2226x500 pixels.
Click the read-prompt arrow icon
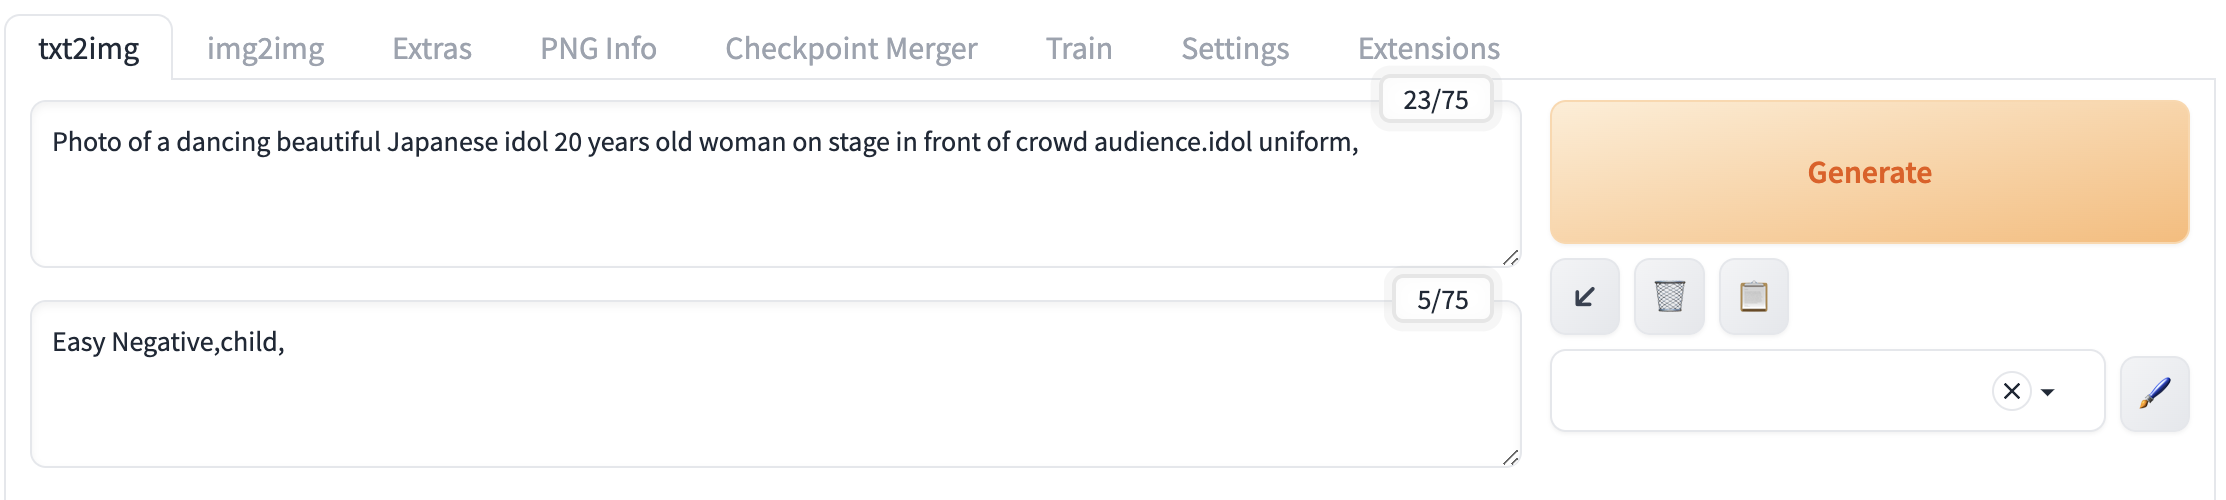[x=1585, y=297]
